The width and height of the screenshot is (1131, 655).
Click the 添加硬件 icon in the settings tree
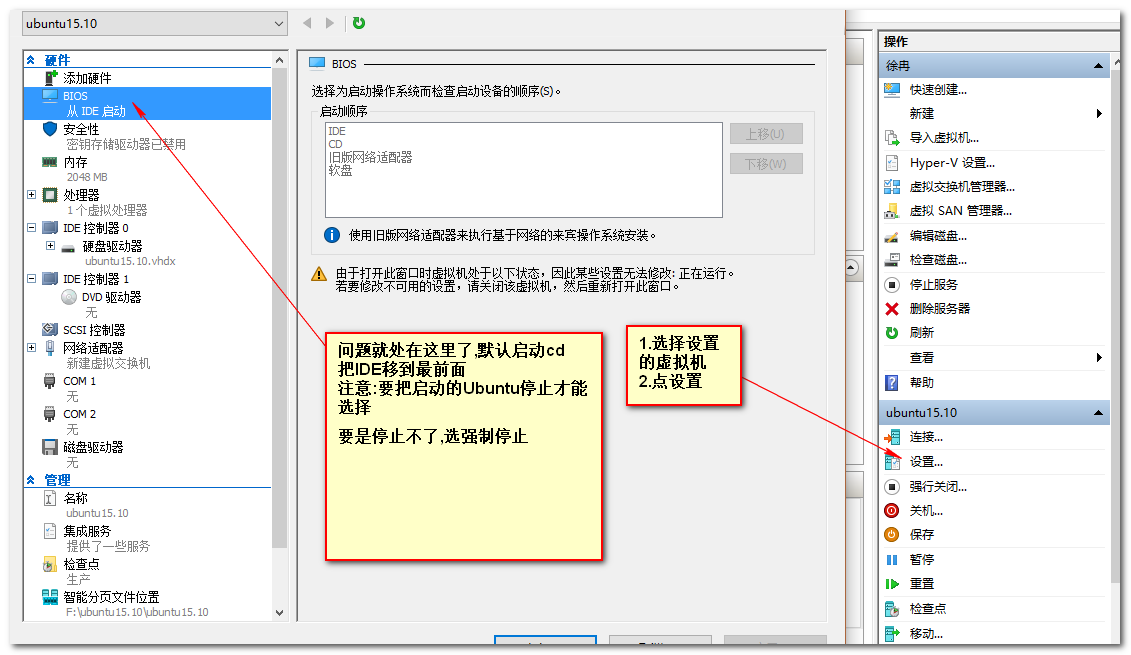pyautogui.click(x=50, y=78)
